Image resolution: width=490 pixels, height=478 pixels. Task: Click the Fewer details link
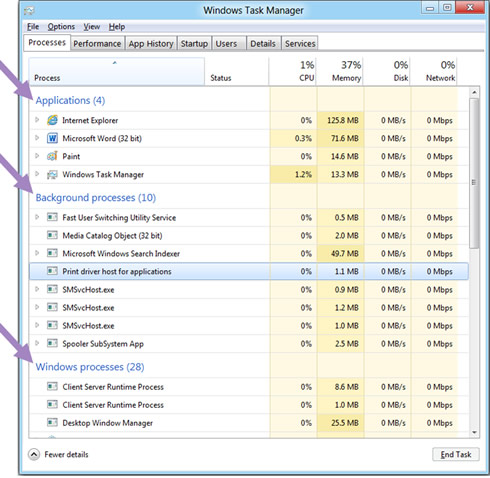point(66,454)
